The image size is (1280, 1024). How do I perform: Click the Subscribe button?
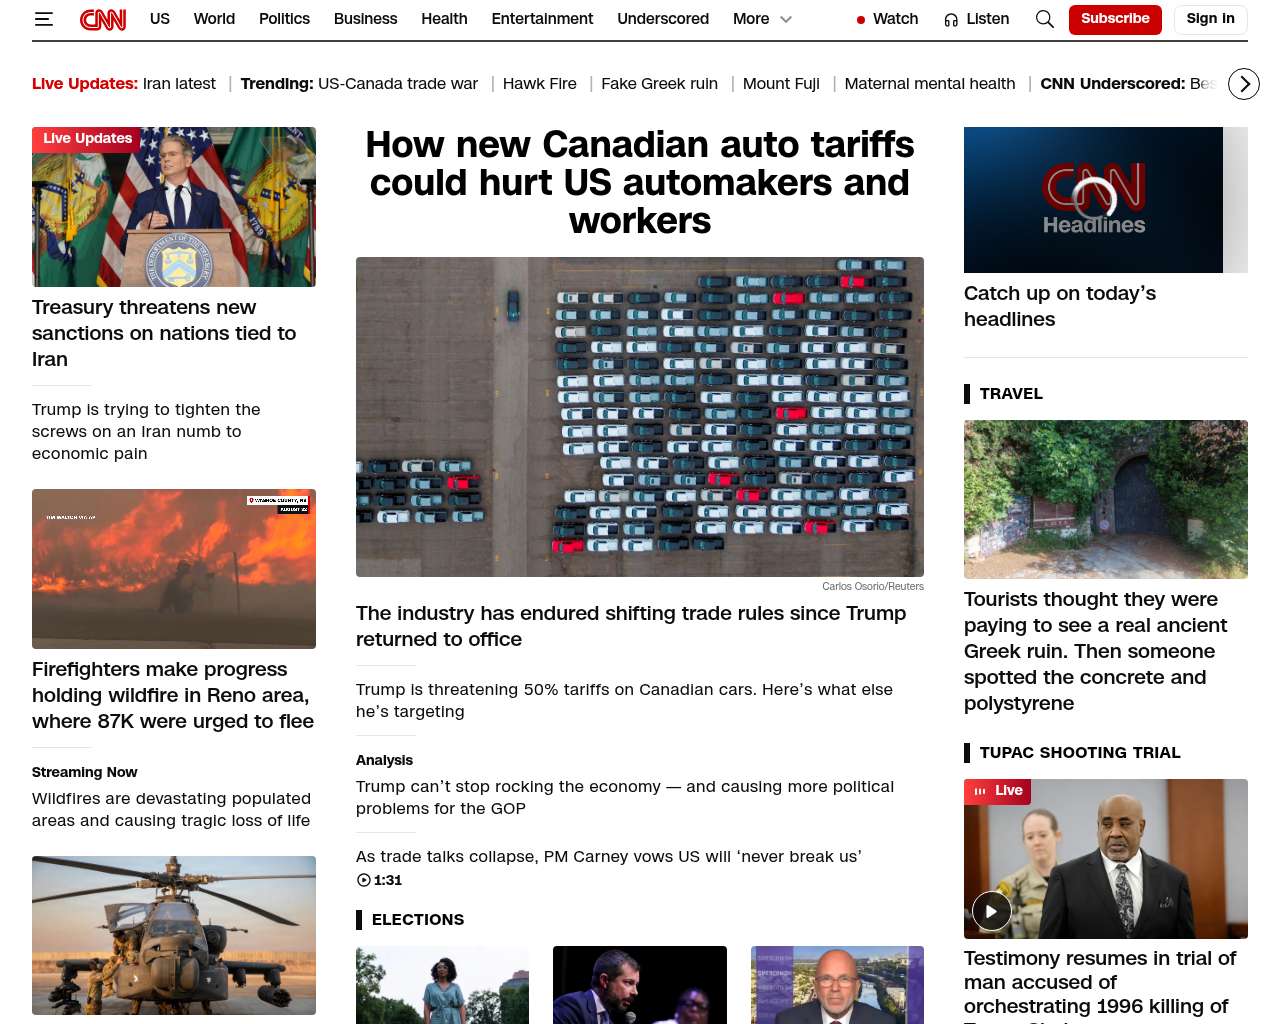tap(1115, 19)
